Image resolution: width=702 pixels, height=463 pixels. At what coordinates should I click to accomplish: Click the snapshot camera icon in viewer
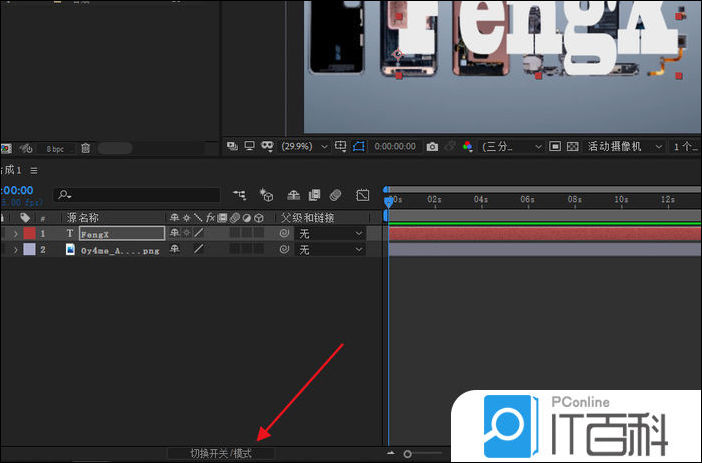[x=432, y=146]
